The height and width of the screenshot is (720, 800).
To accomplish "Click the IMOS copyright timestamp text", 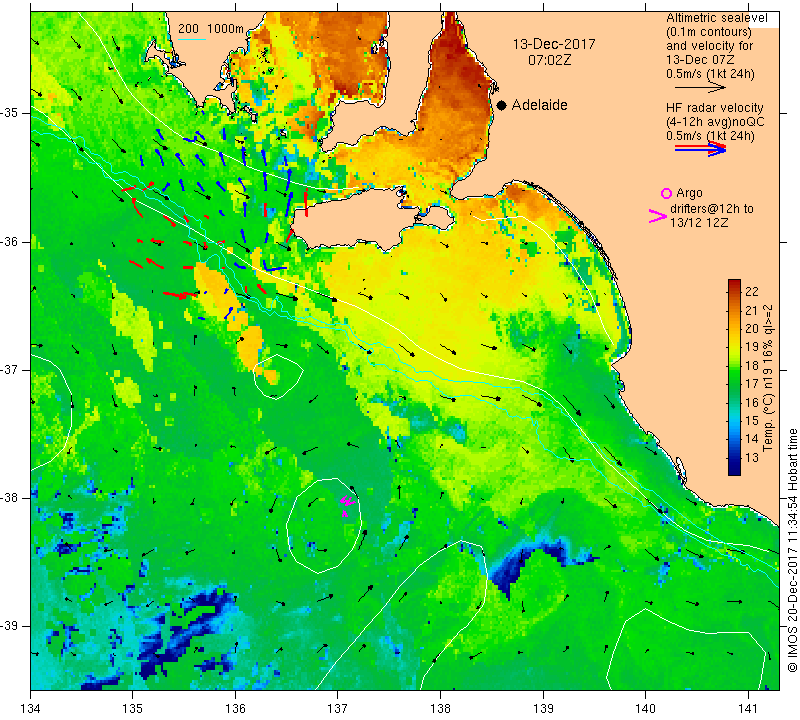I will [792, 550].
